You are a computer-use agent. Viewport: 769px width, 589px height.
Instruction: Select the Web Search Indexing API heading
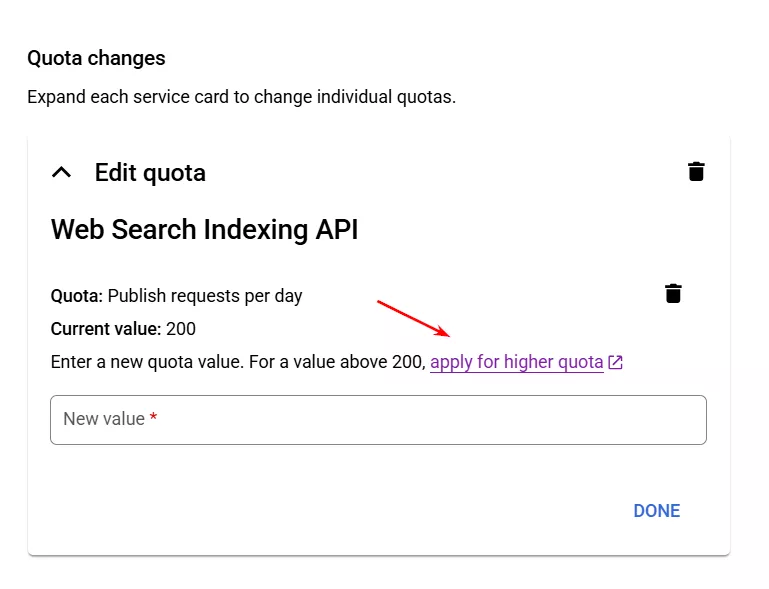[204, 230]
